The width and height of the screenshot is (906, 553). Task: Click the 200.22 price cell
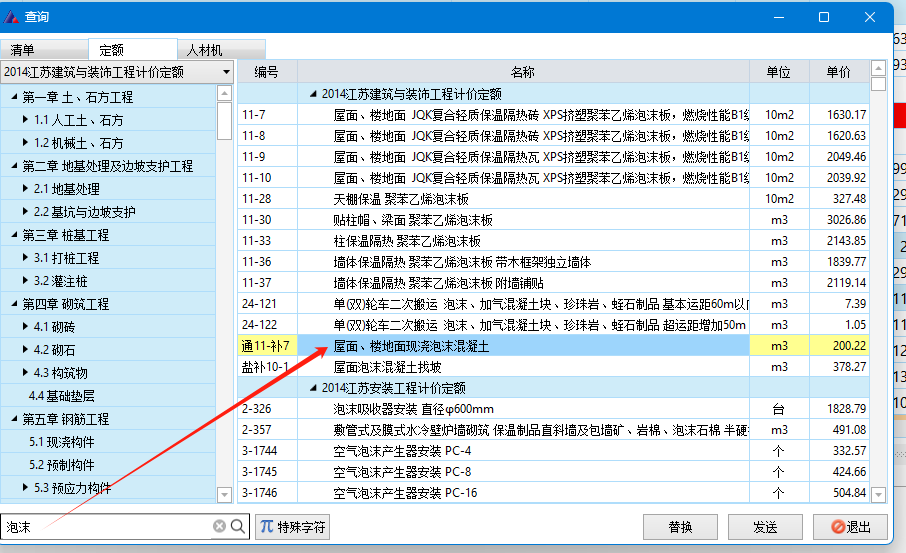coord(839,346)
